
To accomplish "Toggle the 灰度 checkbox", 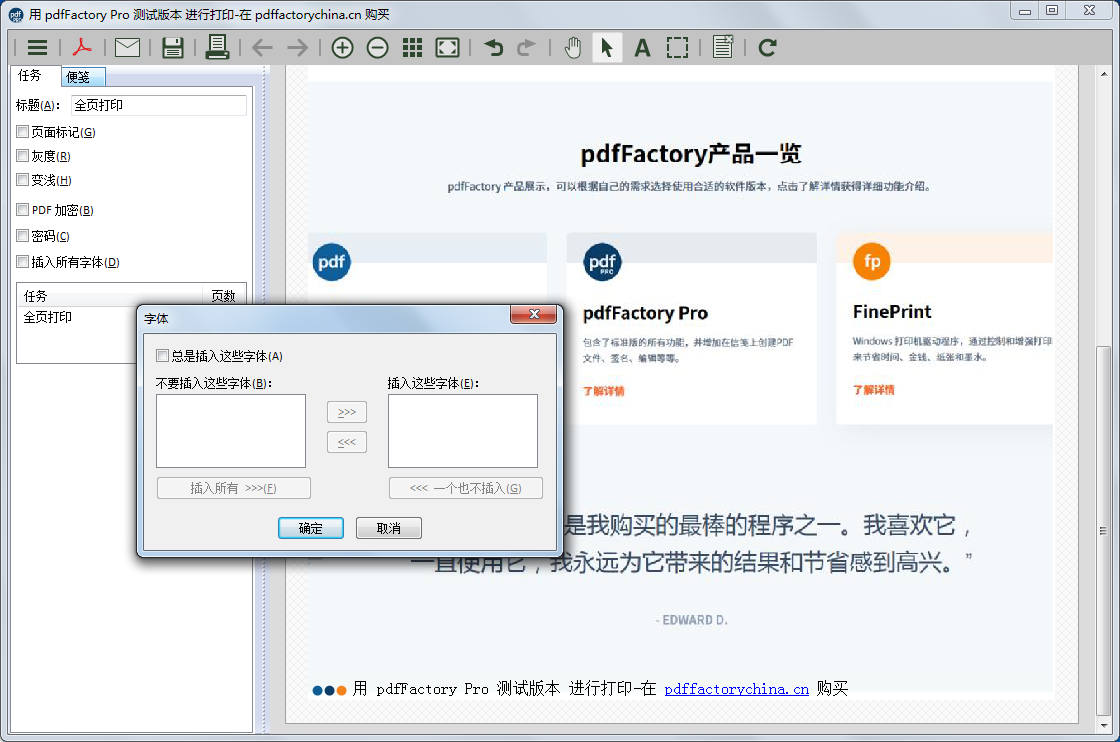I will [23, 156].
